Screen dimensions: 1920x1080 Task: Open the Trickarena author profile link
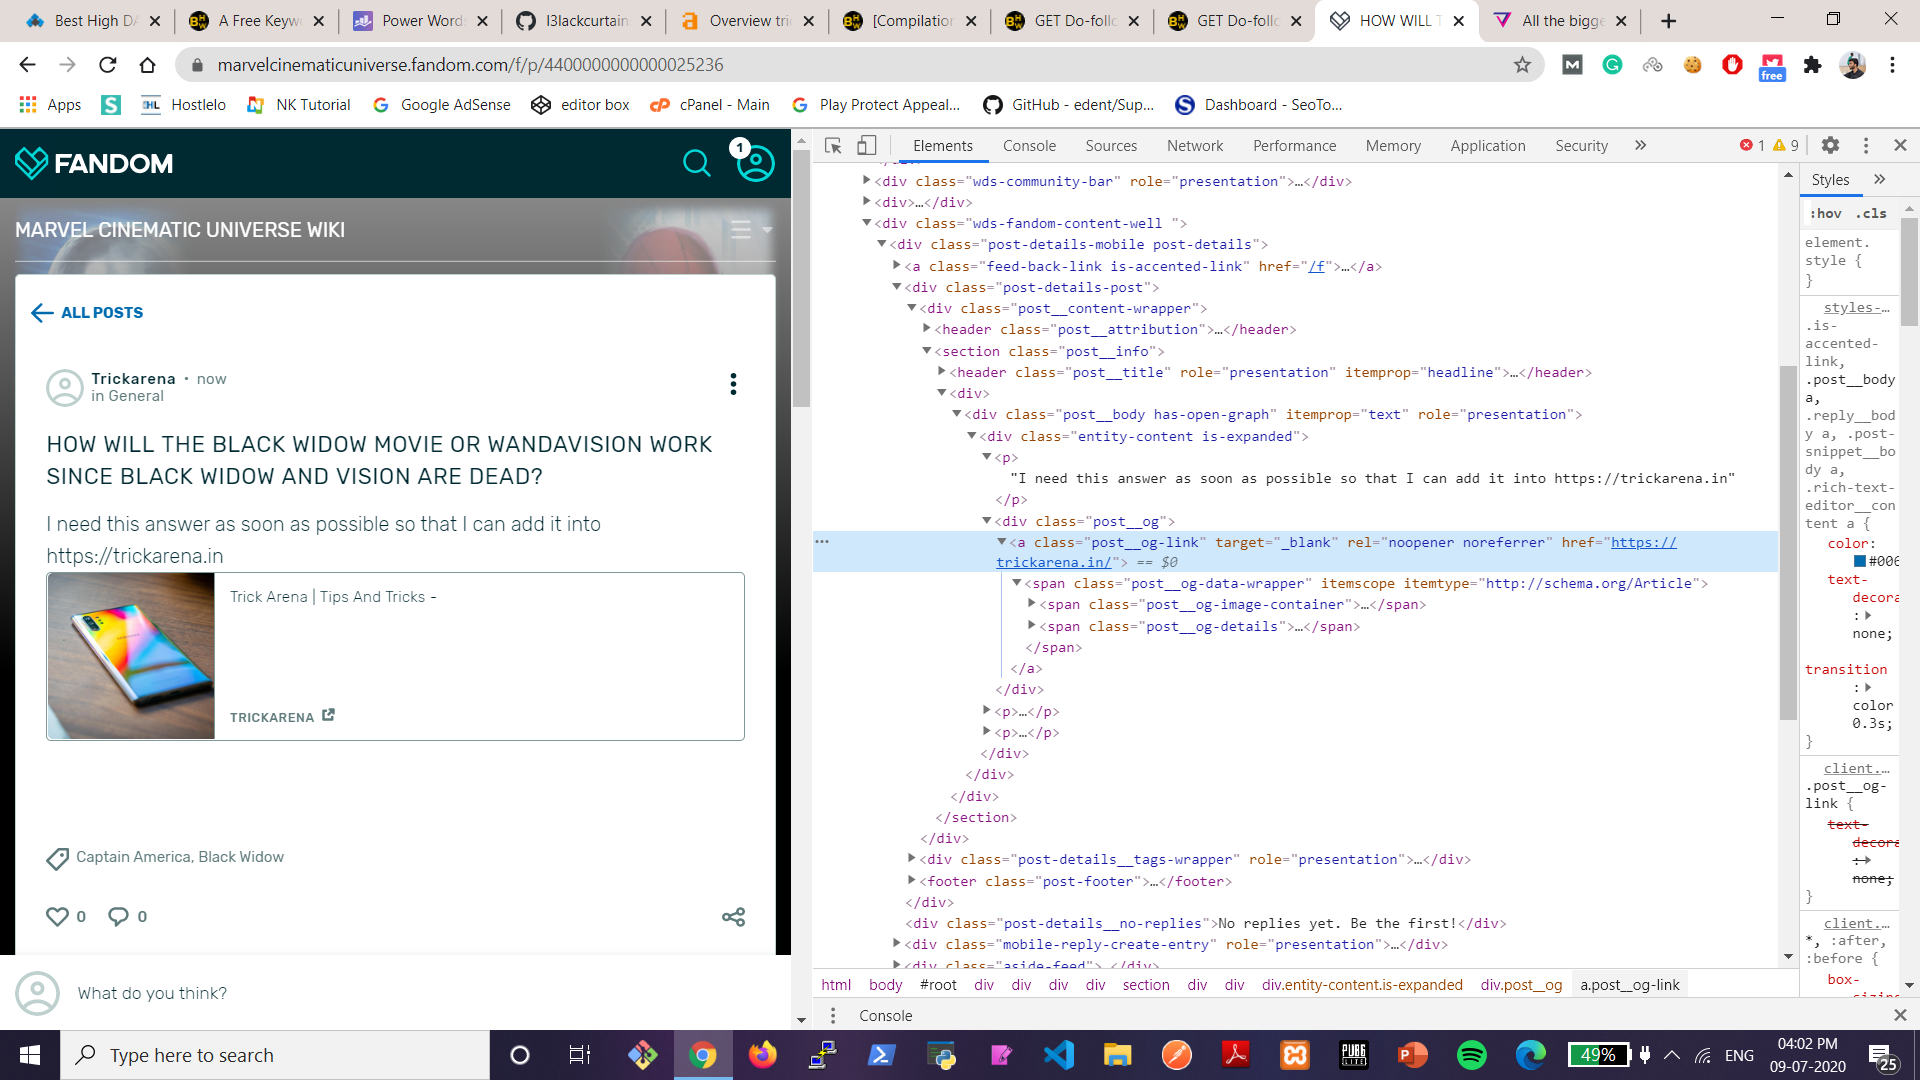(133, 379)
